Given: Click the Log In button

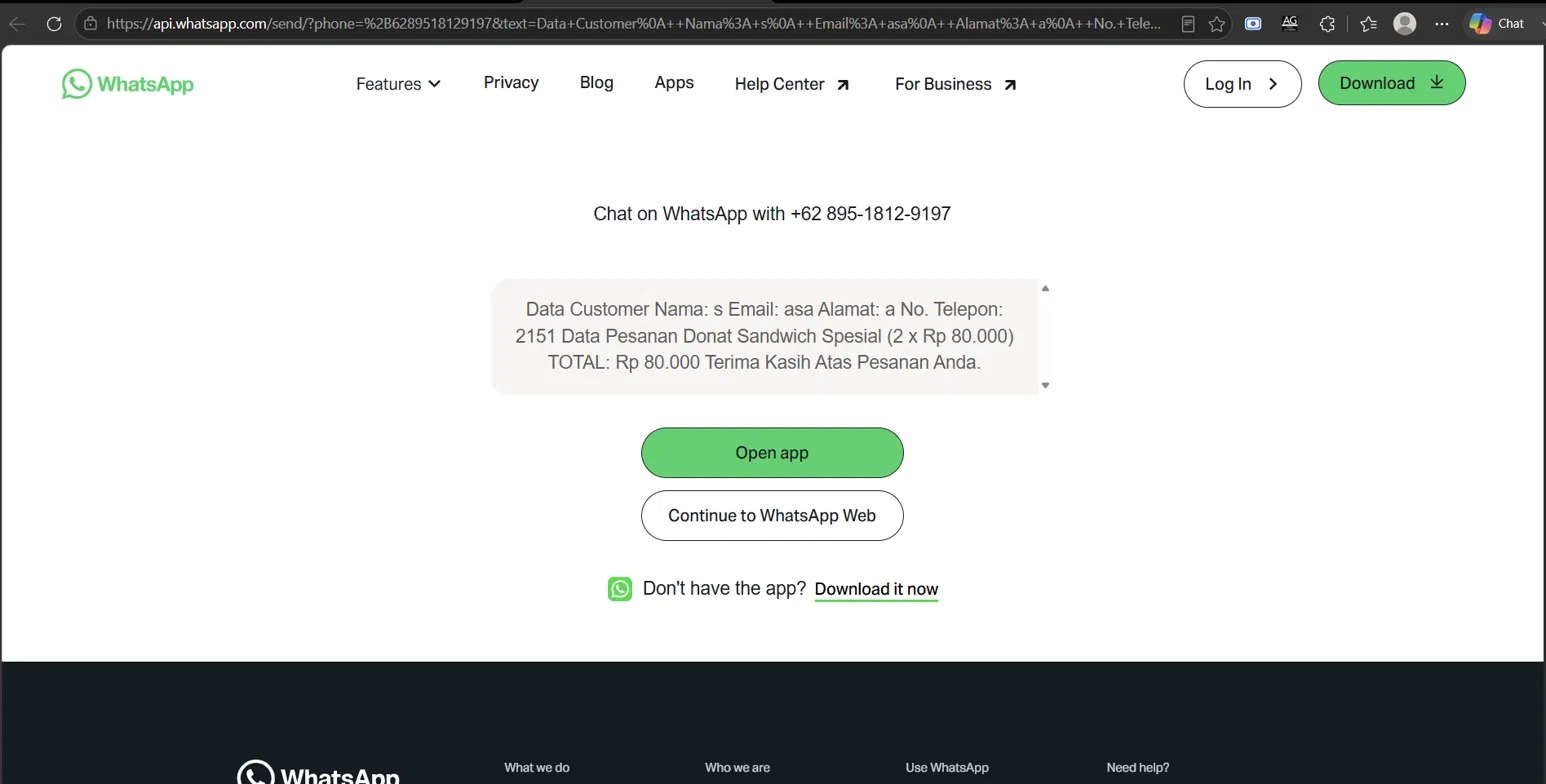Looking at the screenshot, I should tap(1242, 84).
